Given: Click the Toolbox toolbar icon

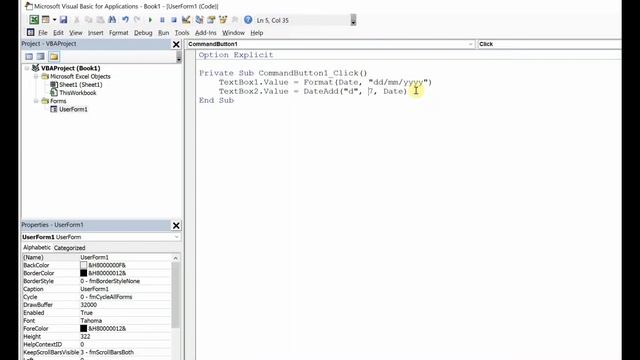Looking at the screenshot, I should point(235,20).
